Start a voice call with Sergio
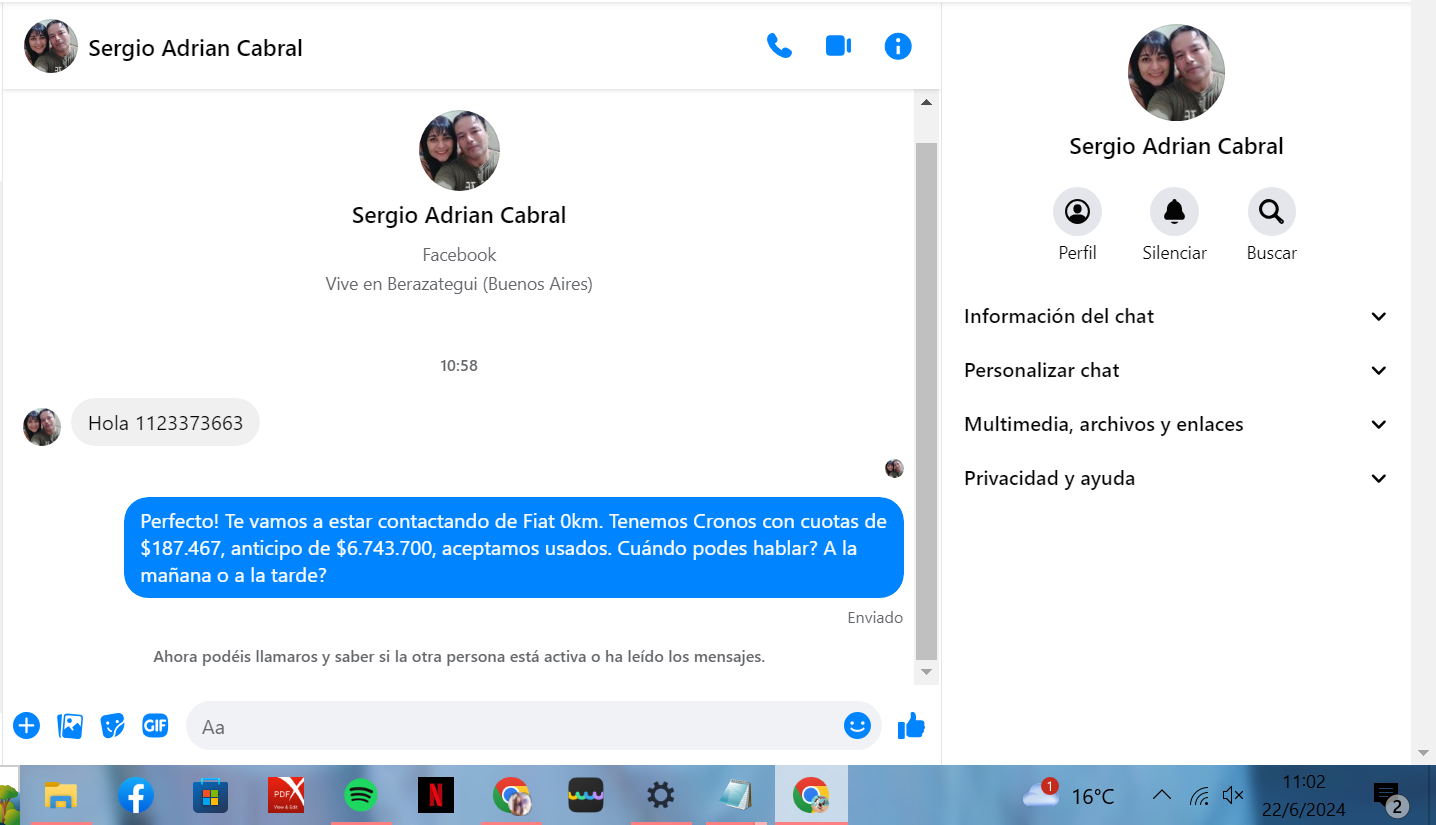1436x825 pixels. 779,46
